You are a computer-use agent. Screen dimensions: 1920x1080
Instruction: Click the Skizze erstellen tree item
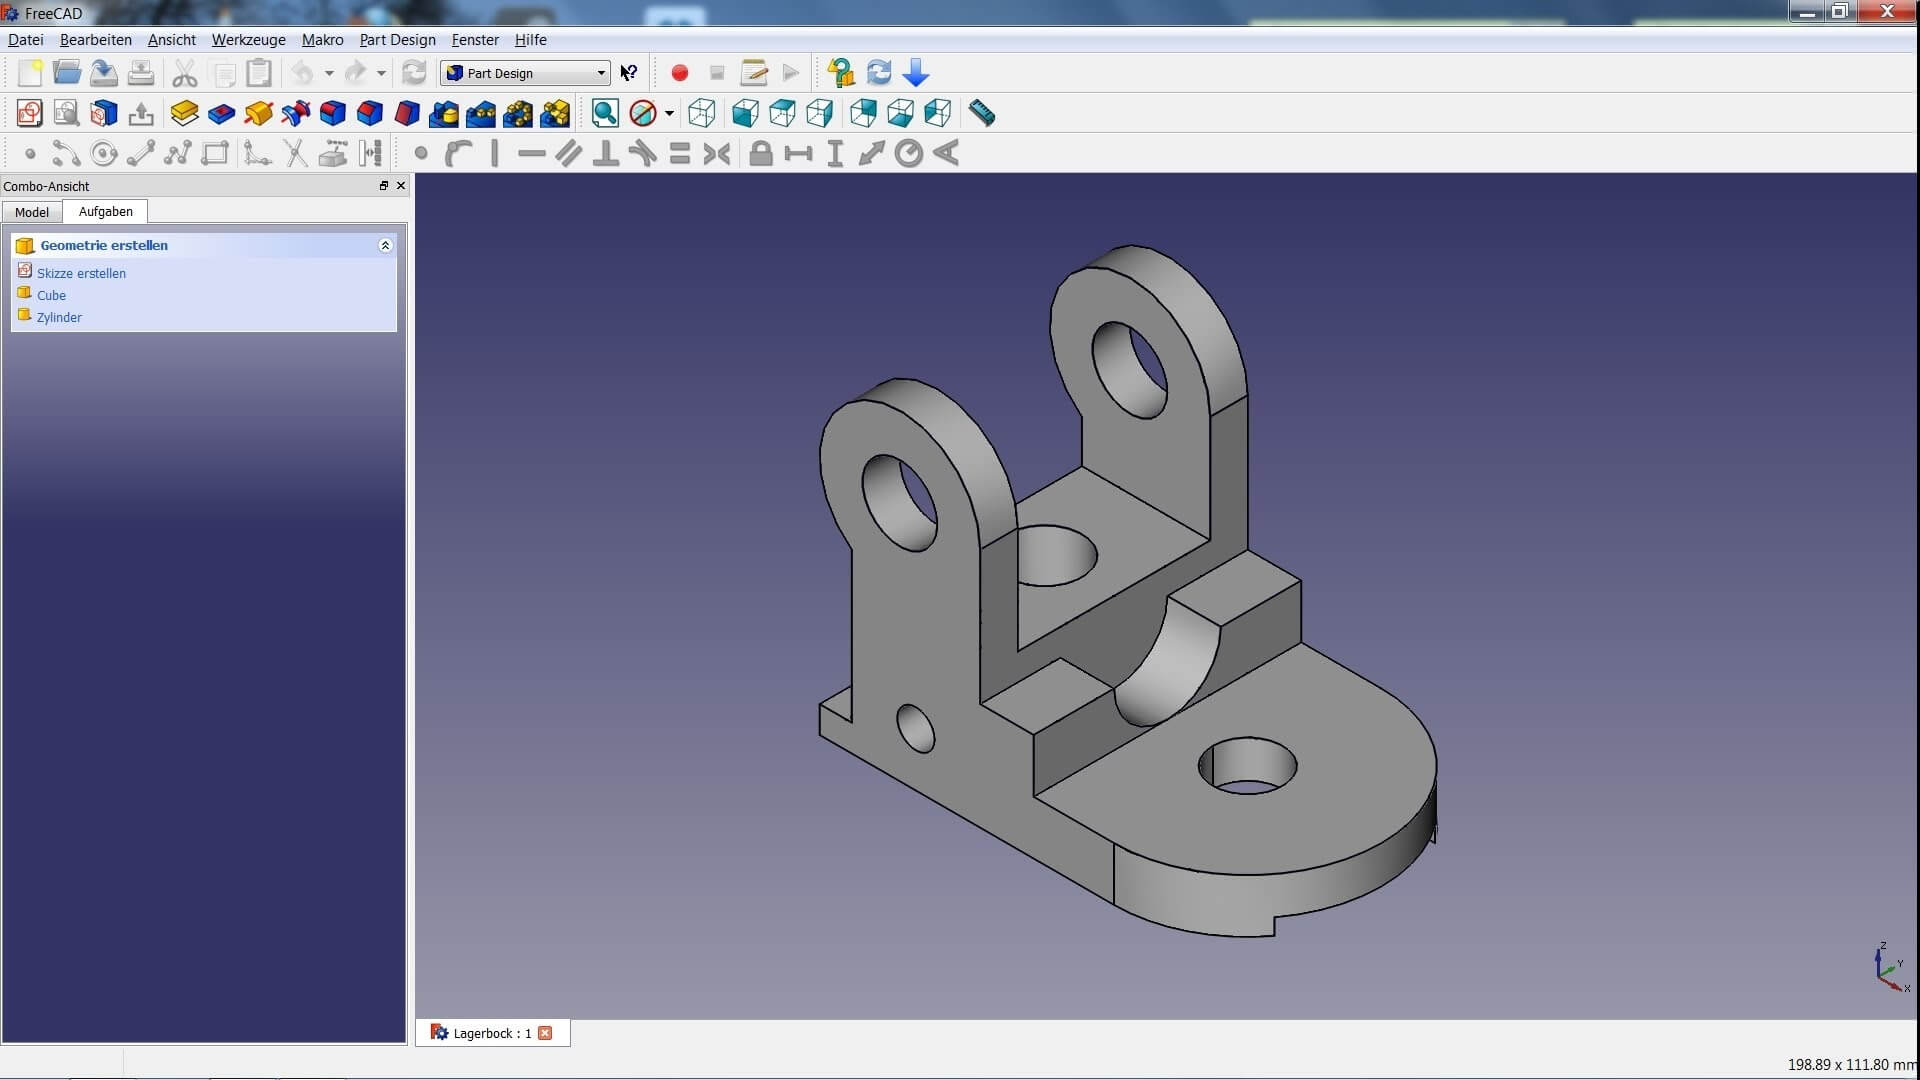(83, 273)
